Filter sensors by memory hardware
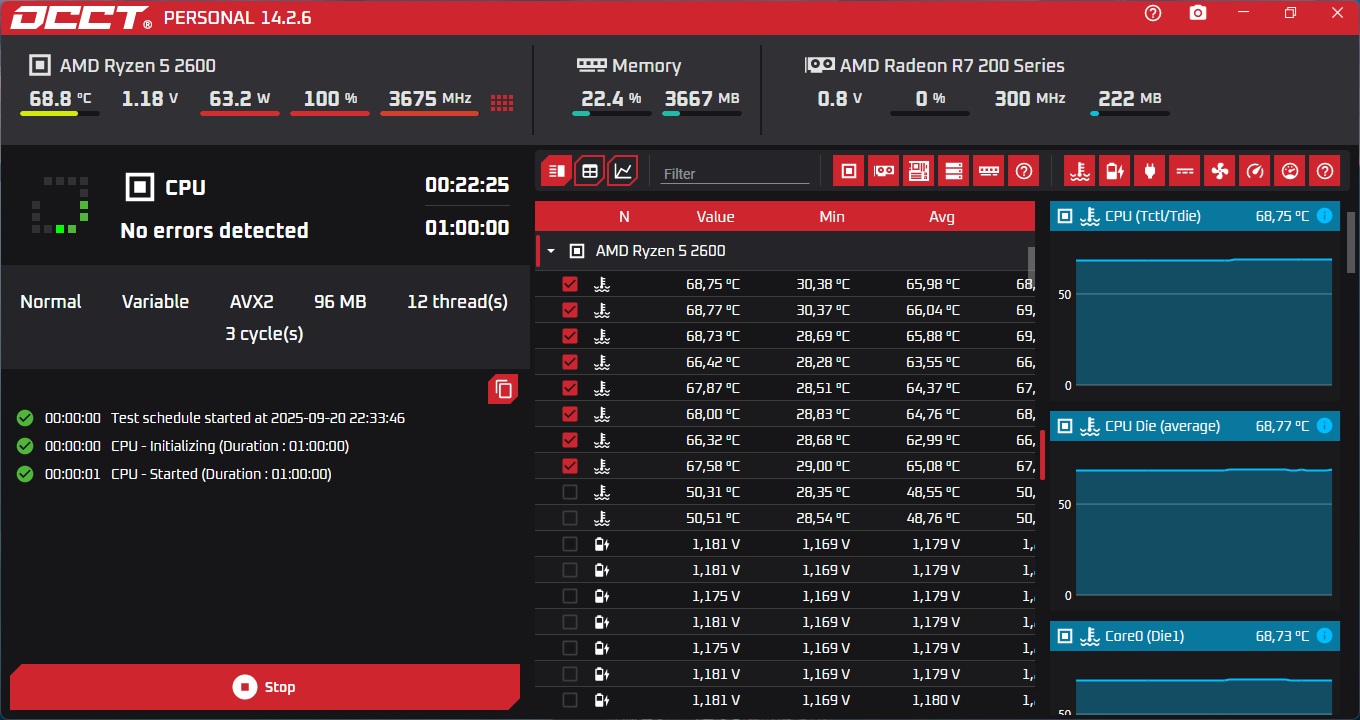The image size is (1360, 720). [x=988, y=171]
